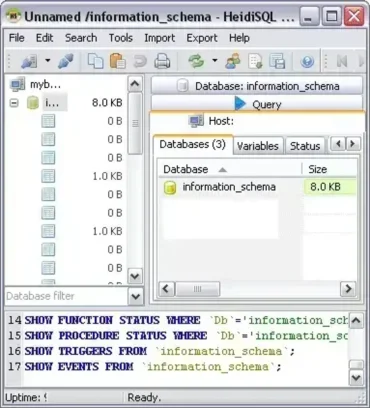Open the File menu
The height and width of the screenshot is (408, 370).
click(16, 38)
